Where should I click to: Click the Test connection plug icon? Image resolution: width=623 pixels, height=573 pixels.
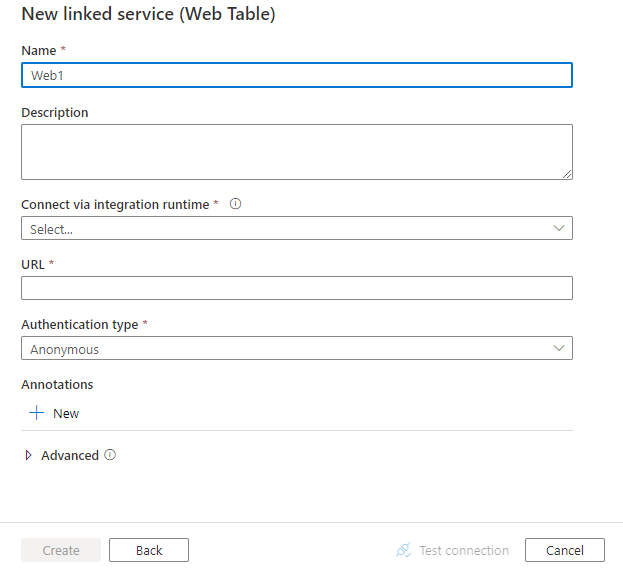click(404, 550)
